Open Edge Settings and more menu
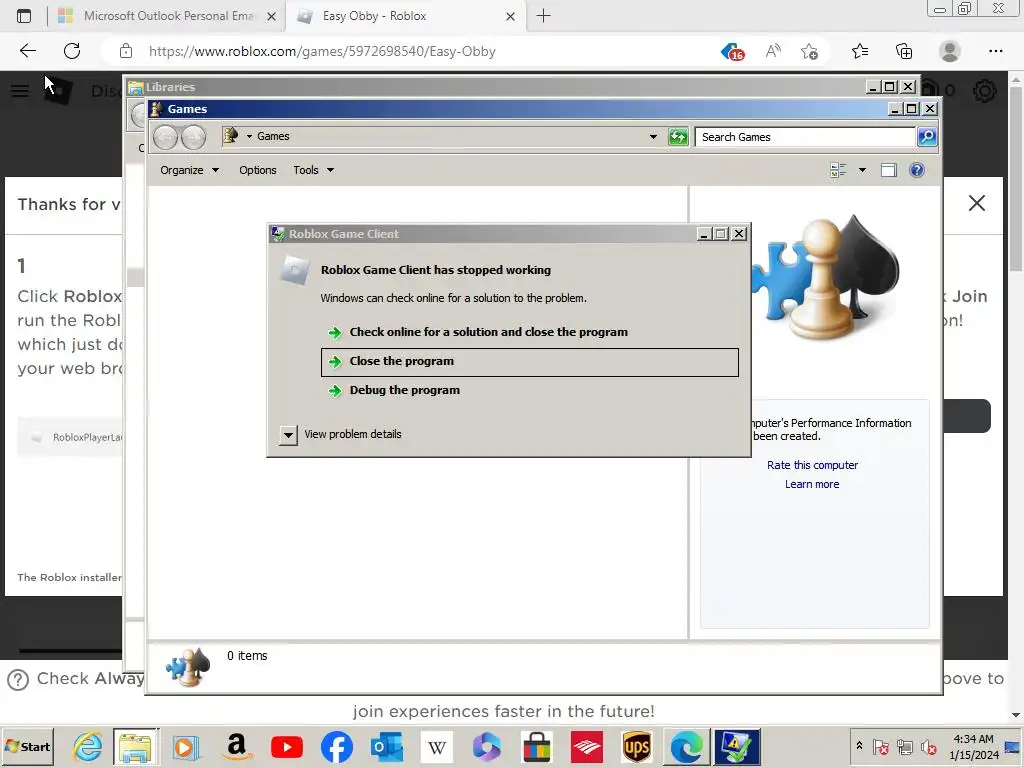 (995, 51)
